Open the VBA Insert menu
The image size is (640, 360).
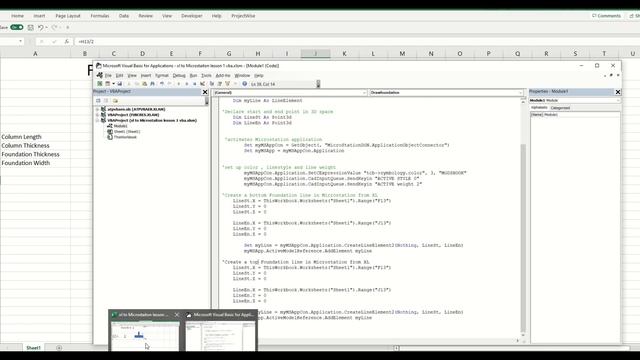coord(146,76)
